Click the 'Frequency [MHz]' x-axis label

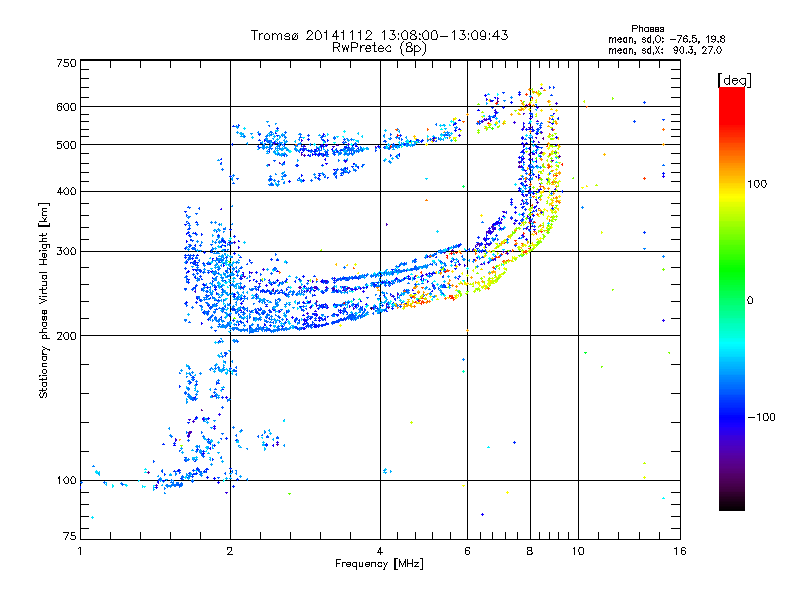[x=379, y=564]
